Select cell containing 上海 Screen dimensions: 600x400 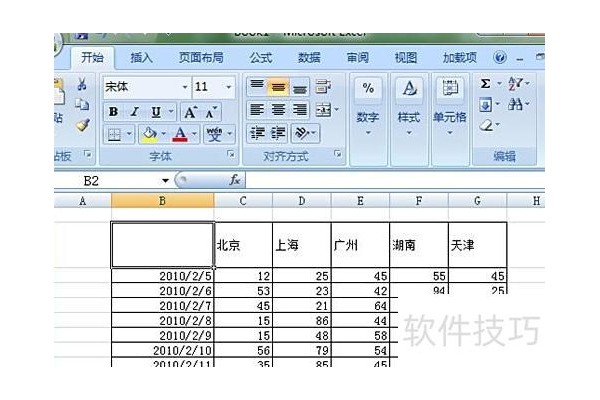click(x=302, y=245)
